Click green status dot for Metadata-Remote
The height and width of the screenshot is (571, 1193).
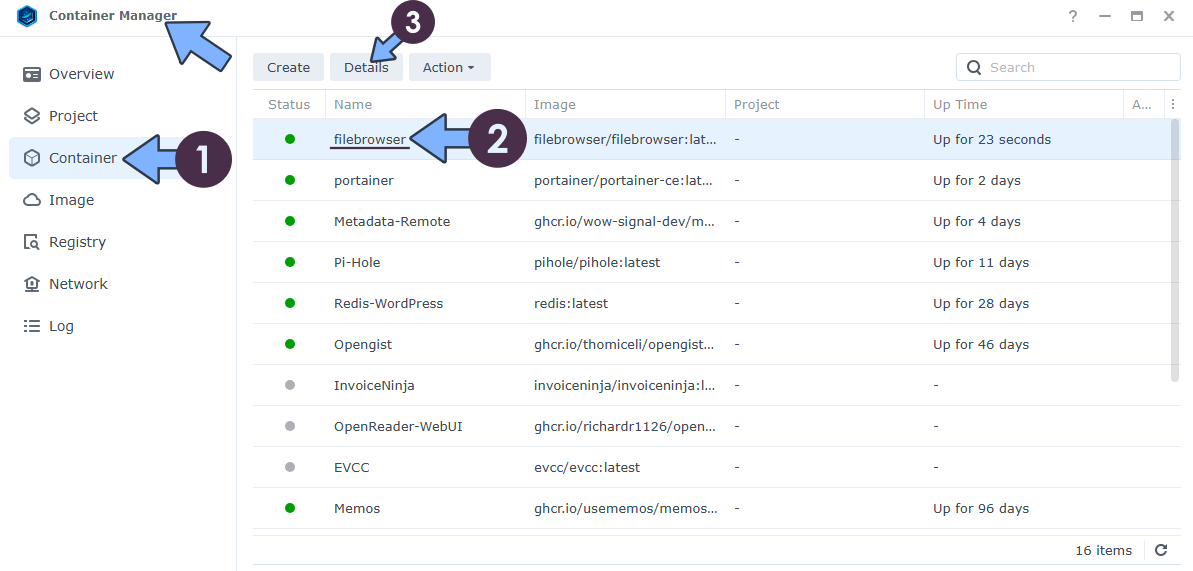pyautogui.click(x=290, y=222)
